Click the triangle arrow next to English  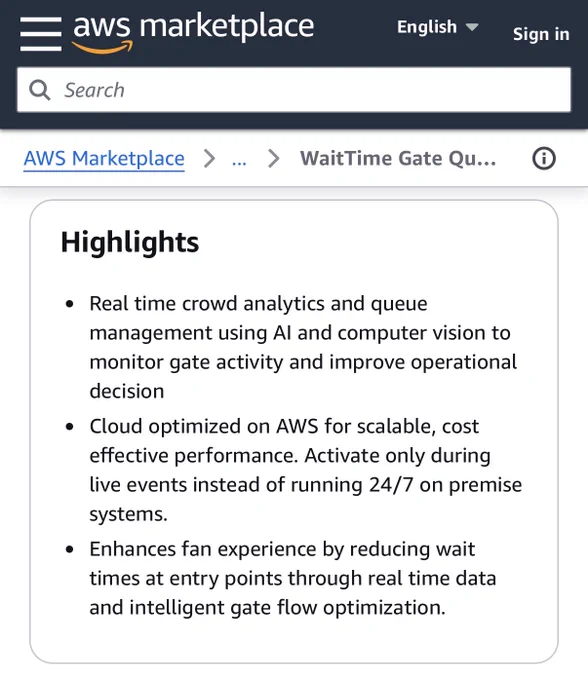(472, 27)
